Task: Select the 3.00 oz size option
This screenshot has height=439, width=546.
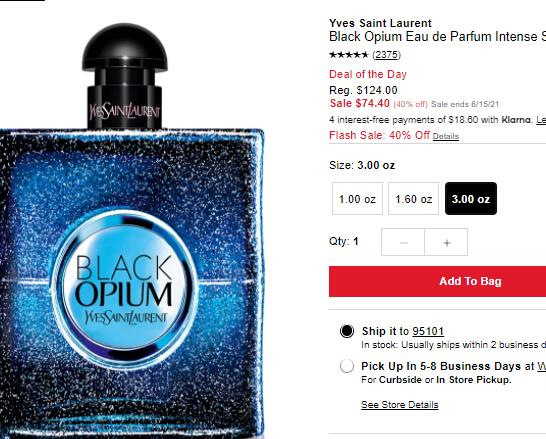Action: click(471, 199)
